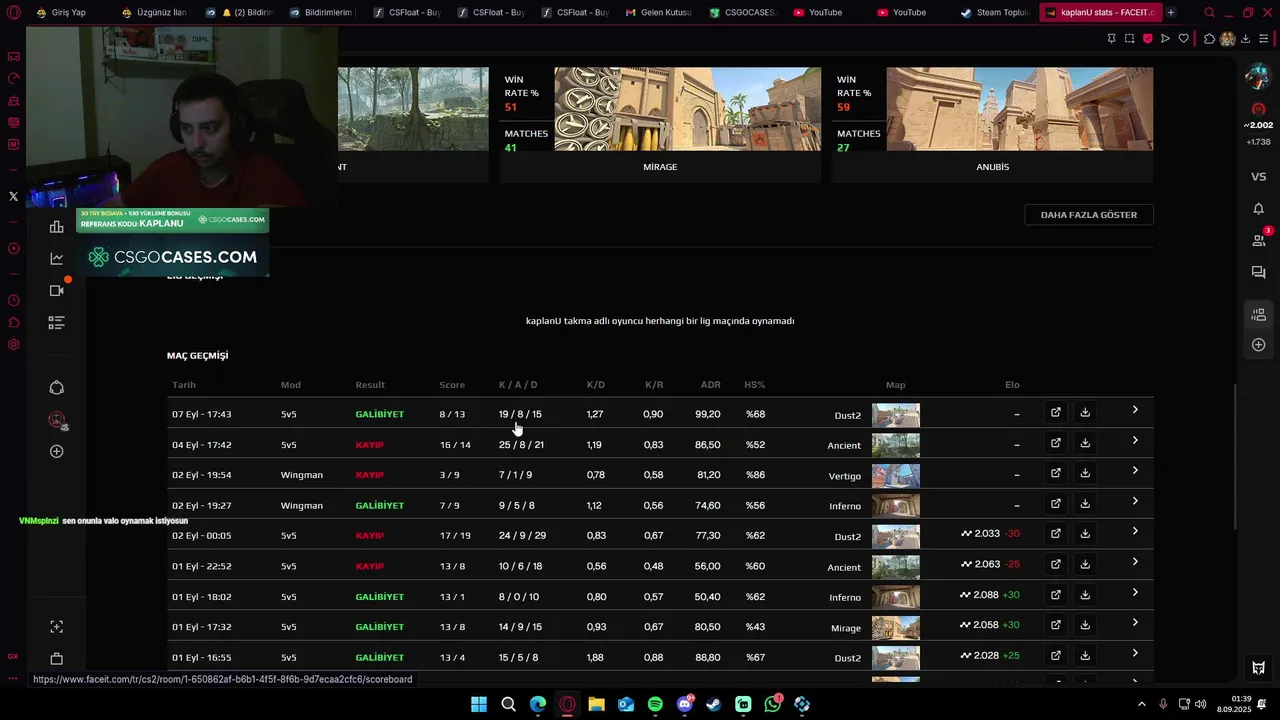The width and height of the screenshot is (1280, 720).
Task: Open external link for 04 Eyl Ancient match
Action: (1055, 442)
